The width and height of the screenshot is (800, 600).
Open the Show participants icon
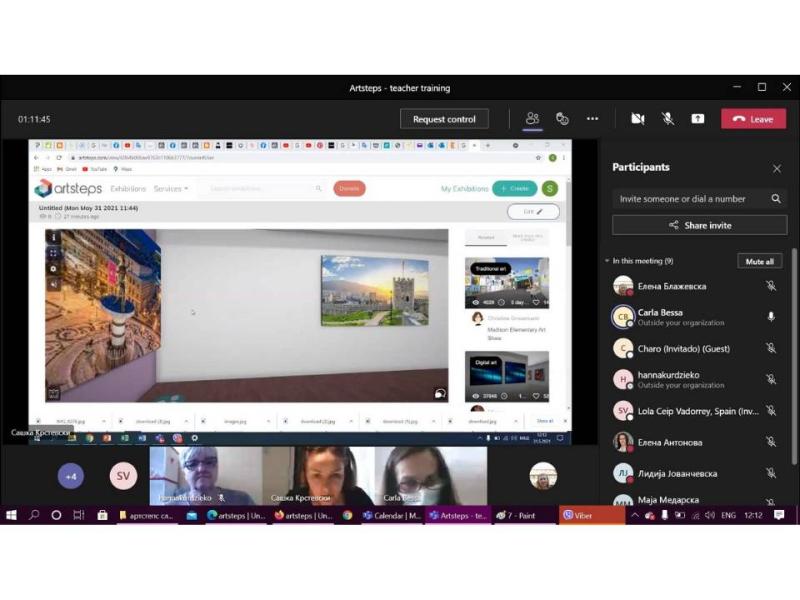point(532,119)
